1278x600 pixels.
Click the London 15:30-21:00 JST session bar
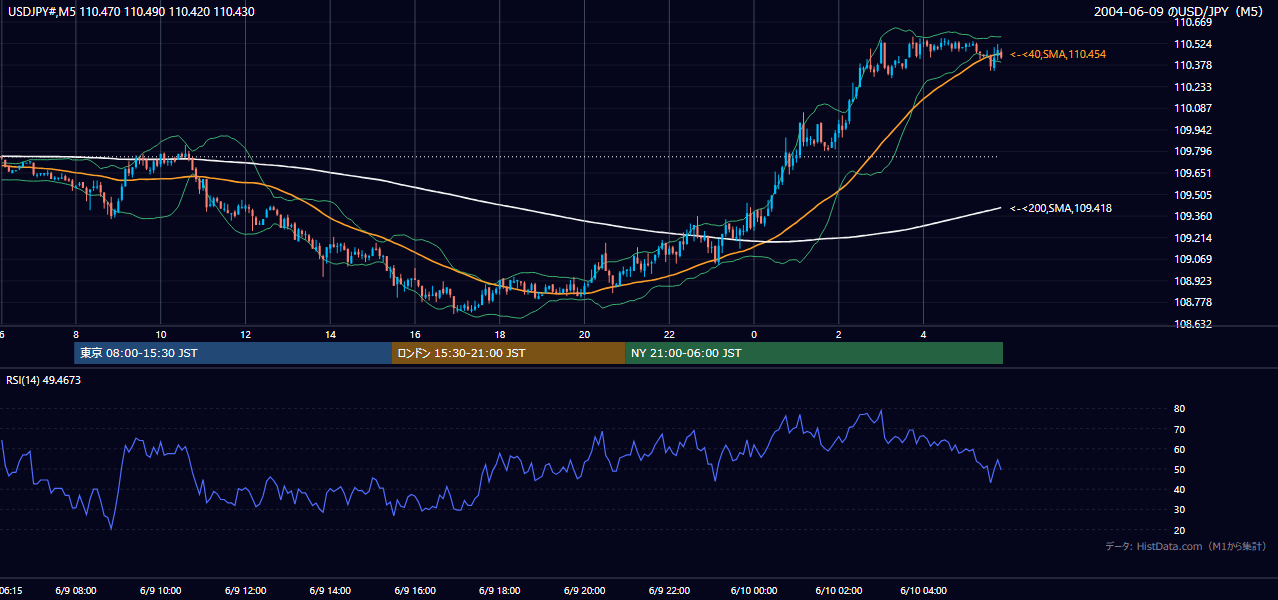click(509, 353)
